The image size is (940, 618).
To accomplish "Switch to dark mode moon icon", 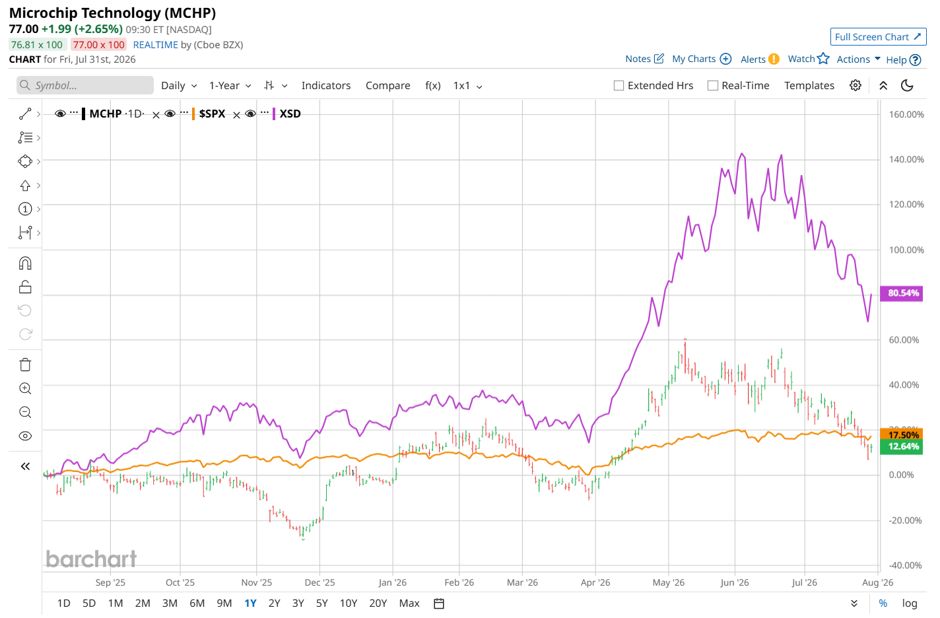I will (x=907, y=85).
